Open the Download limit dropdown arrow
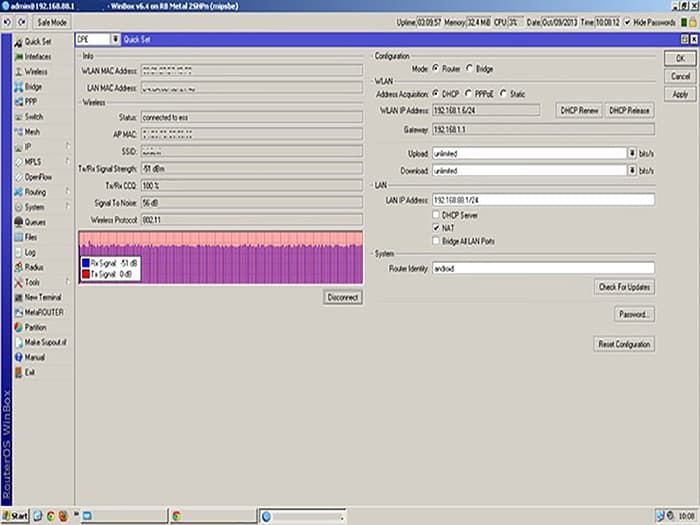The width and height of the screenshot is (700, 525). click(x=631, y=171)
